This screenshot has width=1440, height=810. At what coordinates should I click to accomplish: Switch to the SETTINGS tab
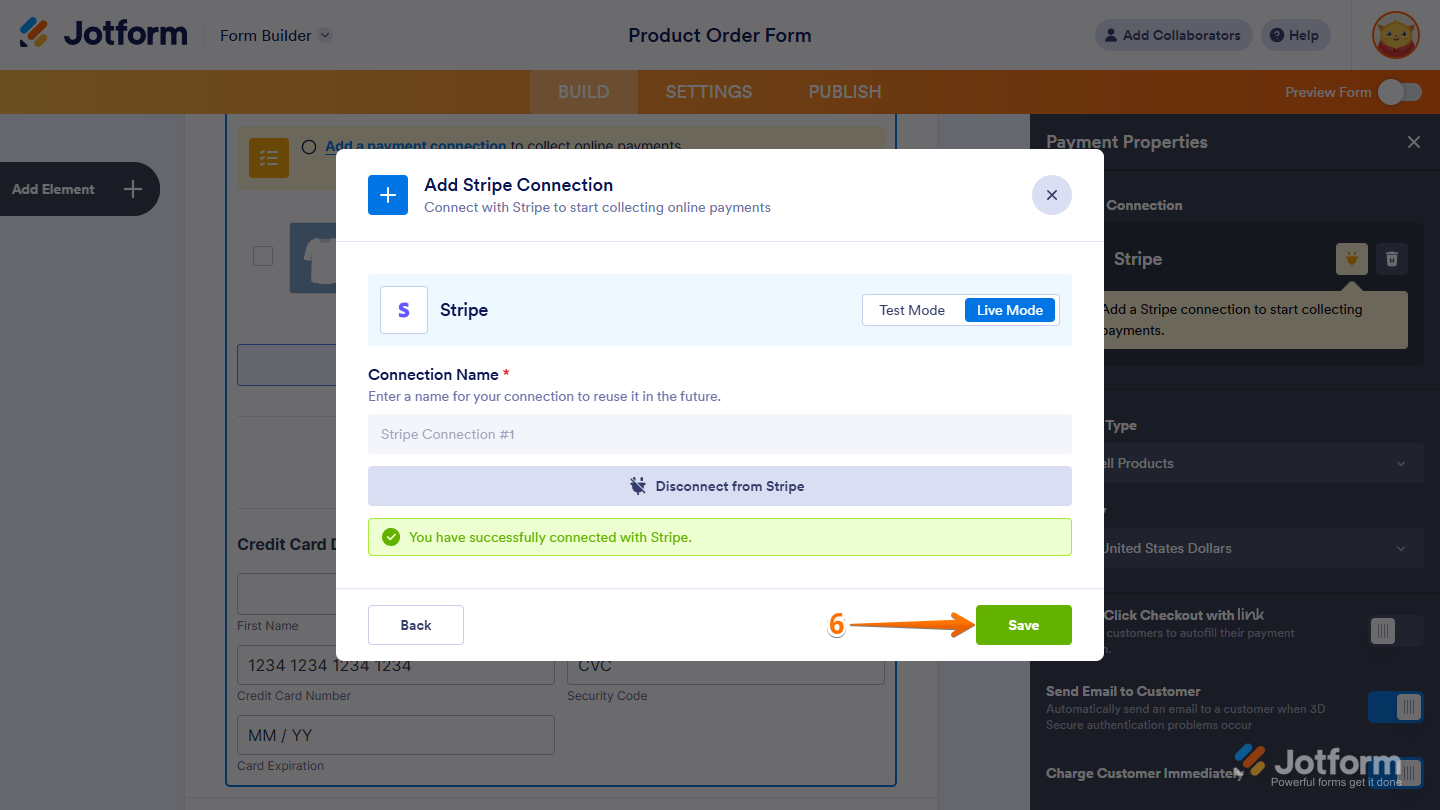pos(708,91)
